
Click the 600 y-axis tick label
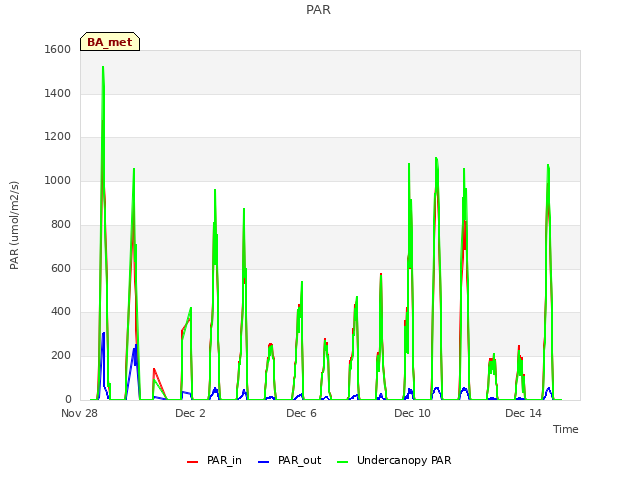61,269
